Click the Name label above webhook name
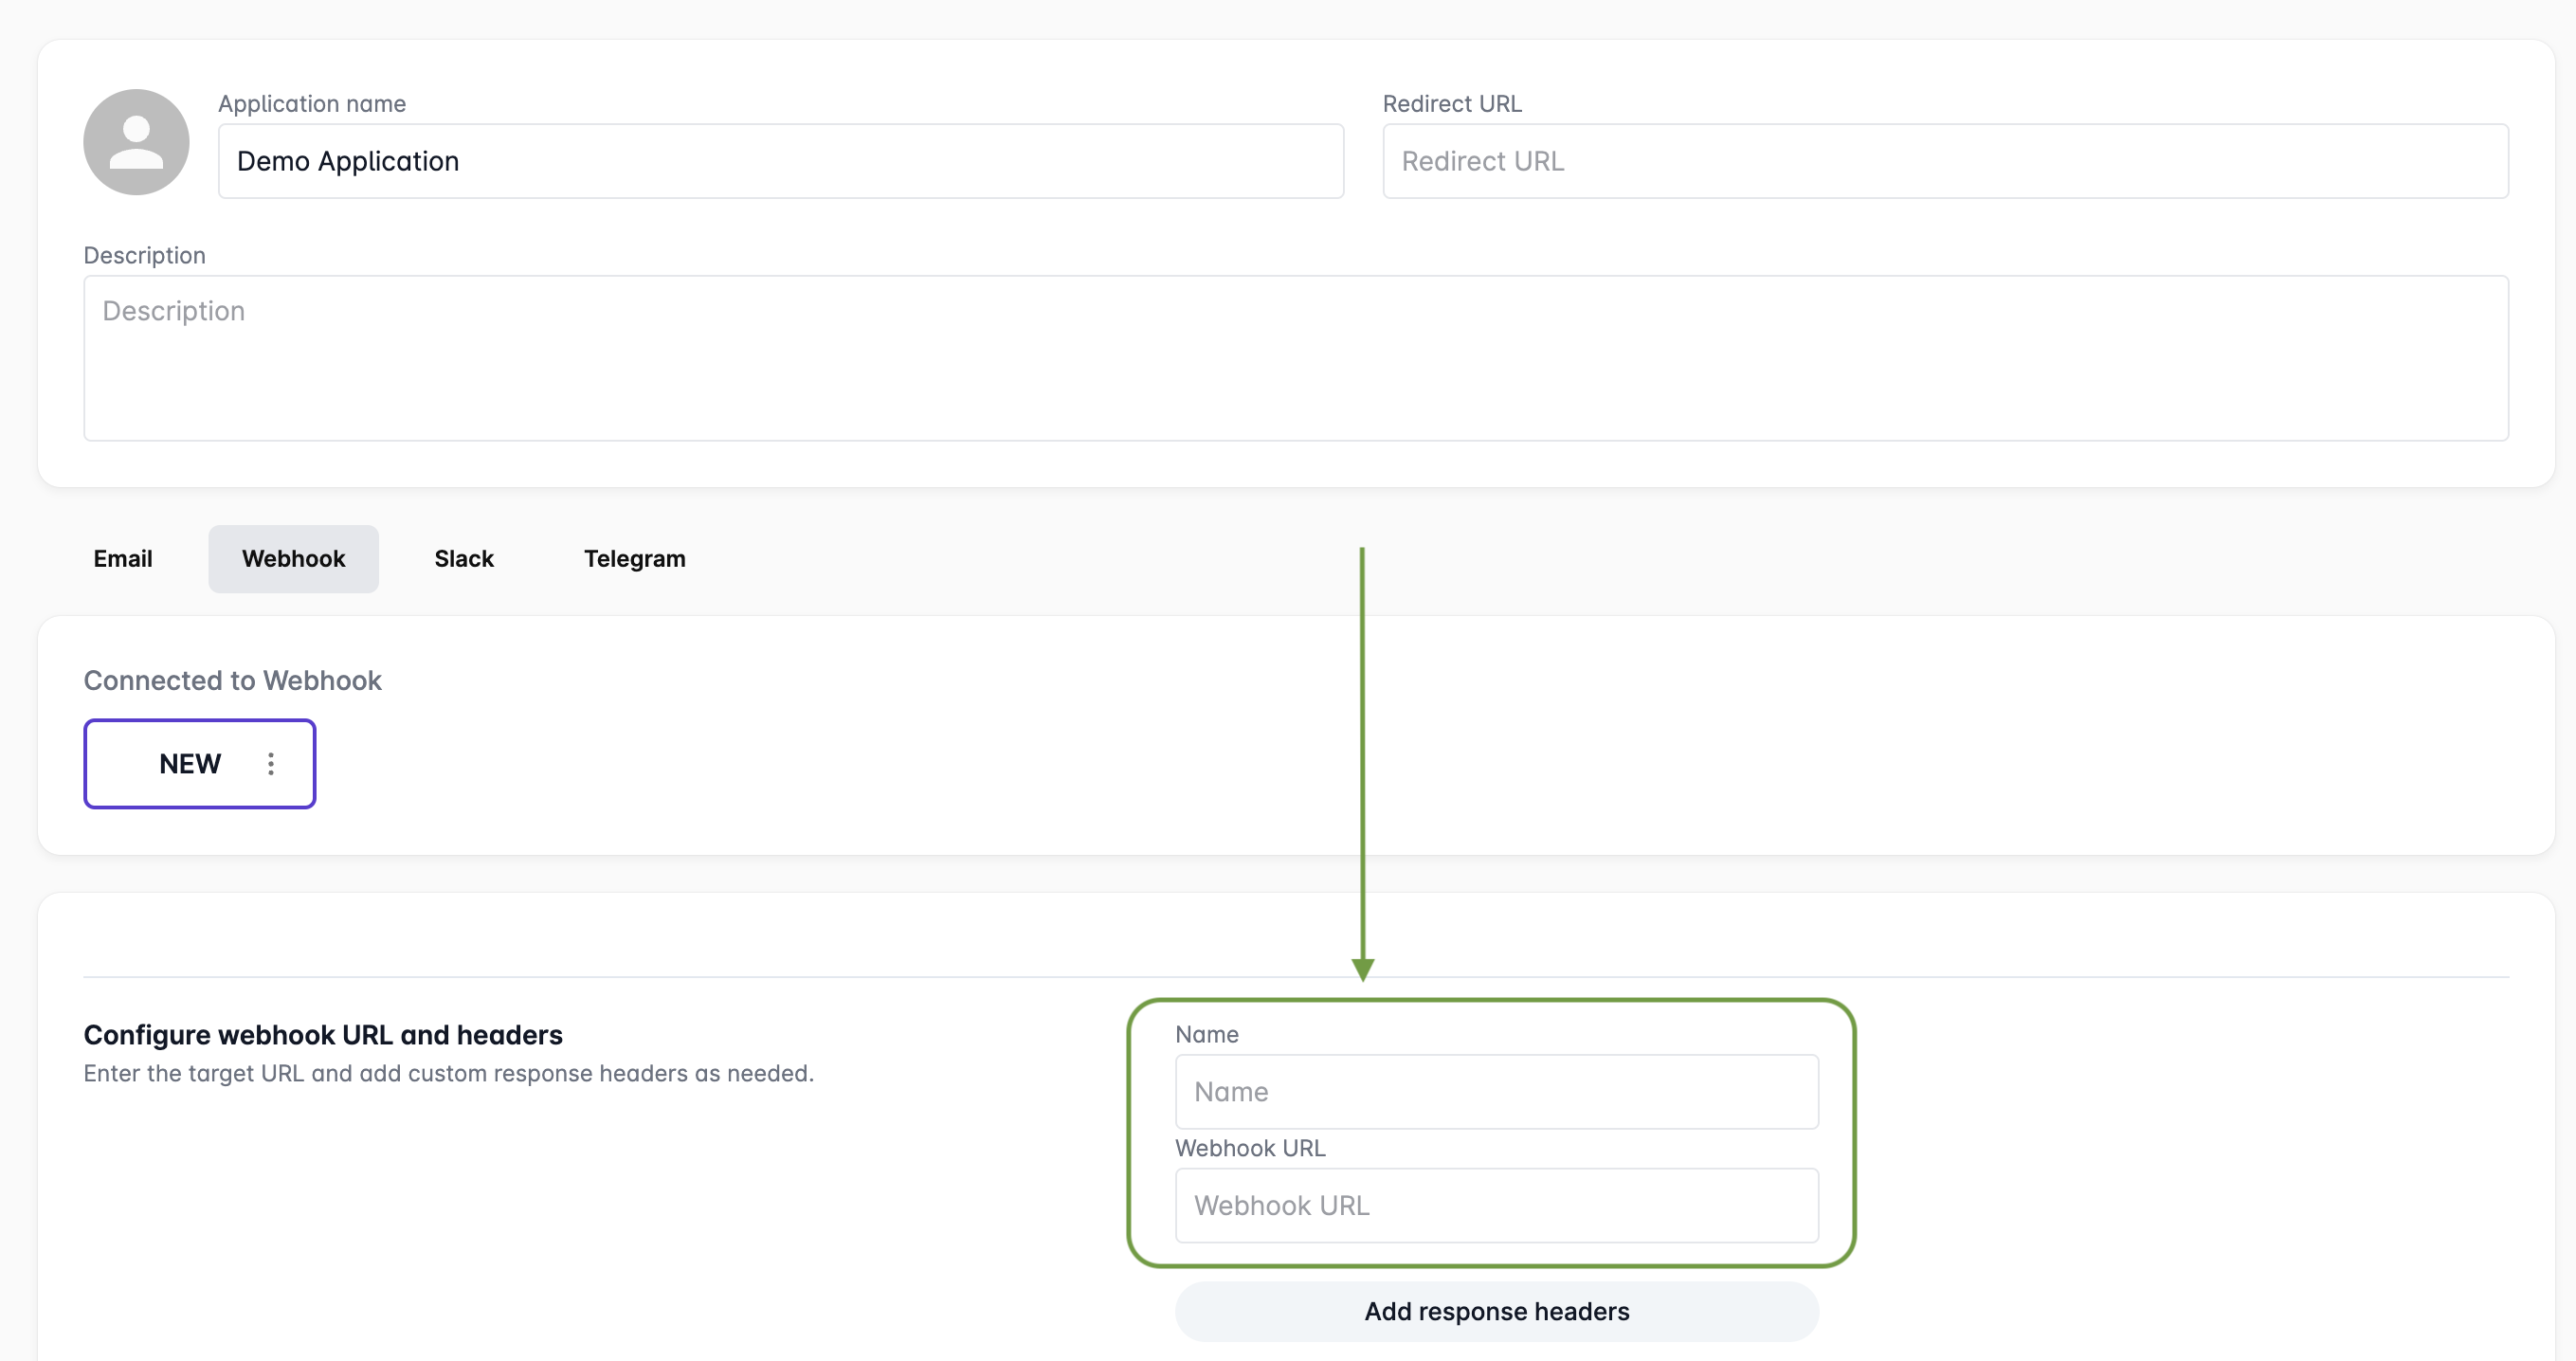The height and width of the screenshot is (1361, 2576). pos(1206,1034)
